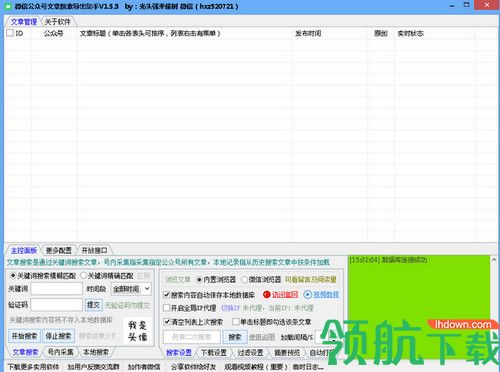The image size is (500, 372).
Task: Click the 搜索结果 count text beside 停止搜索
Action: [97, 336]
